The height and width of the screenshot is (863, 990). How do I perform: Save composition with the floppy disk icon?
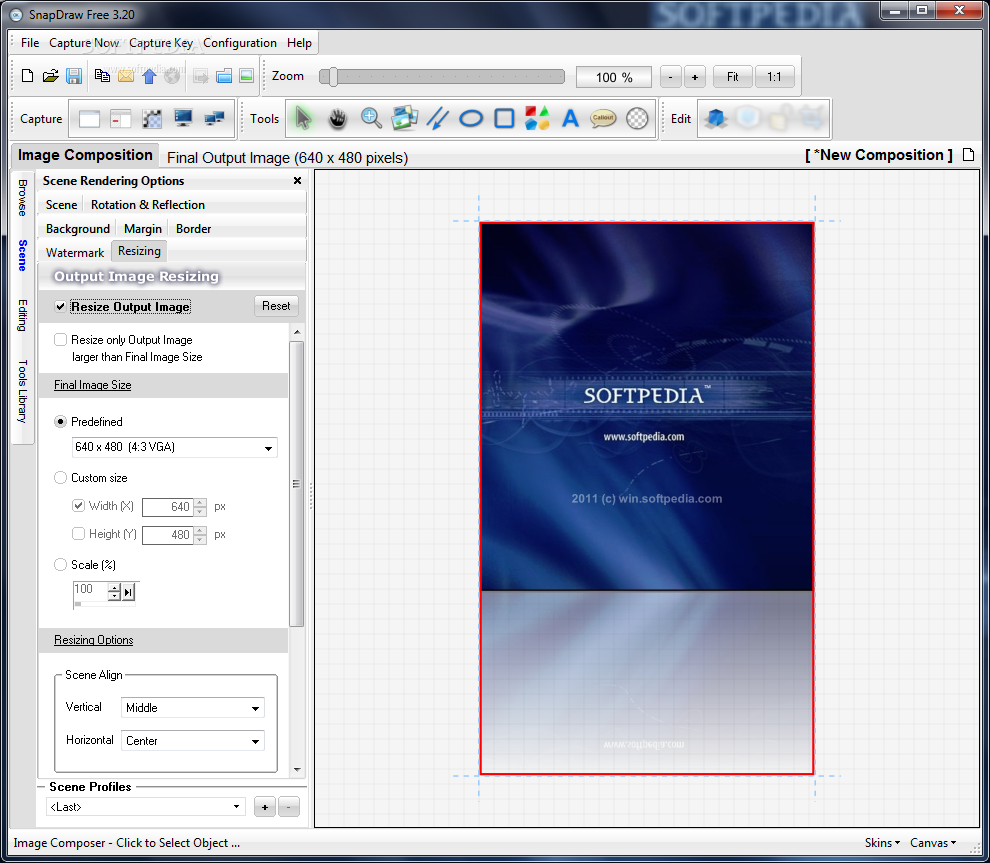pos(74,76)
